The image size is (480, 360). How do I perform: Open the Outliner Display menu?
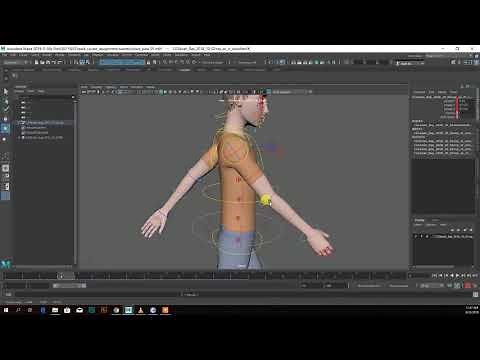point(19,91)
